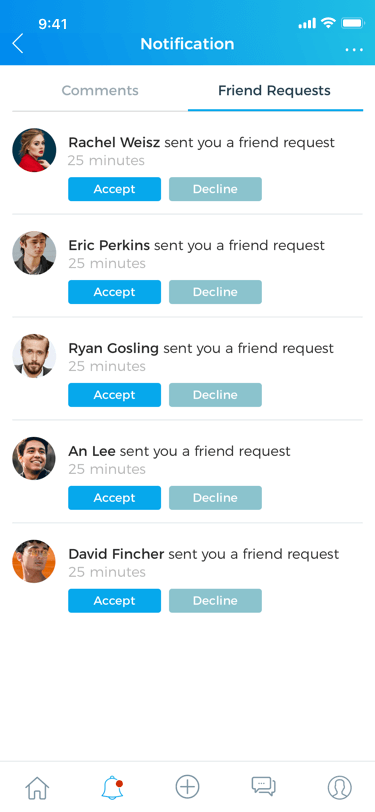
Task: Tap the plus circle create icon
Action: (188, 787)
